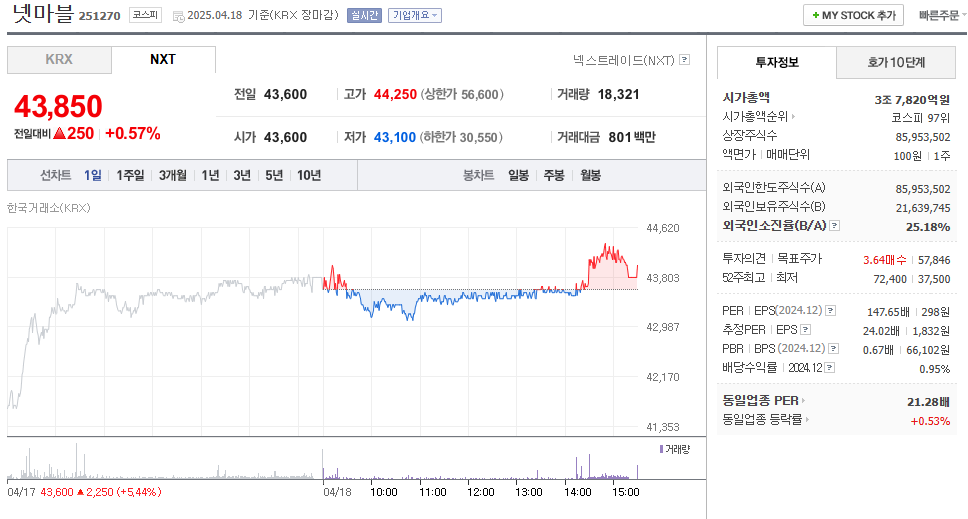Viewport: 968px width, 519px height.
Task: Open the 동일업종 PER link
Action: tap(761, 401)
